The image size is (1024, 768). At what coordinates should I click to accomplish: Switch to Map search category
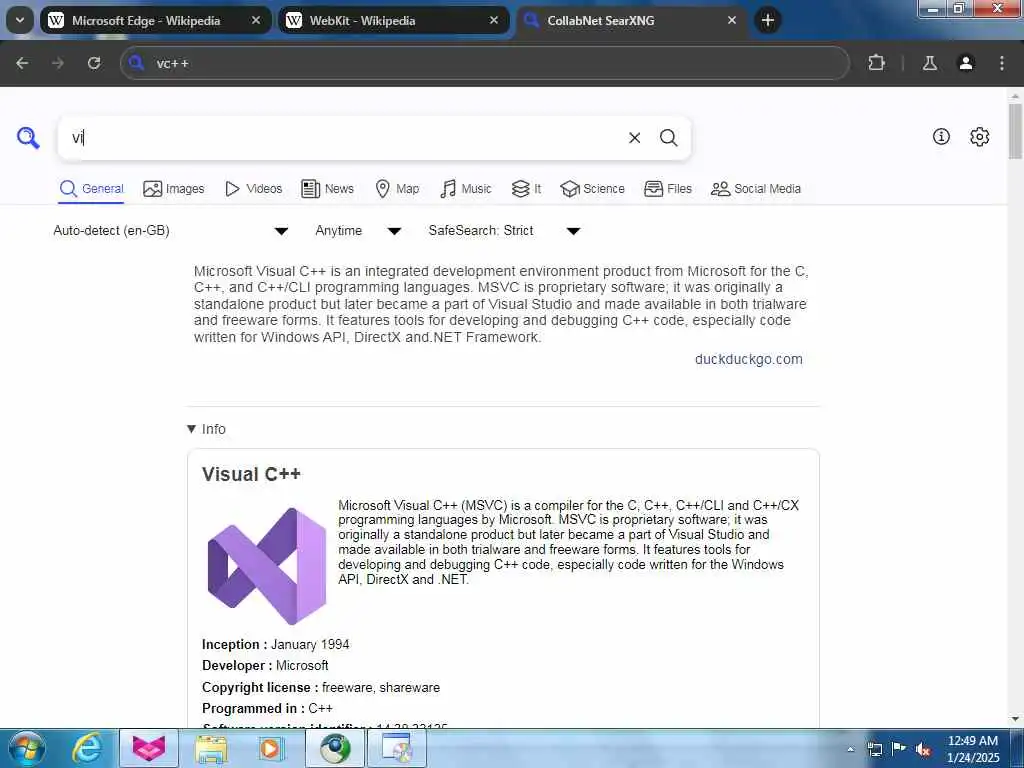click(x=397, y=189)
